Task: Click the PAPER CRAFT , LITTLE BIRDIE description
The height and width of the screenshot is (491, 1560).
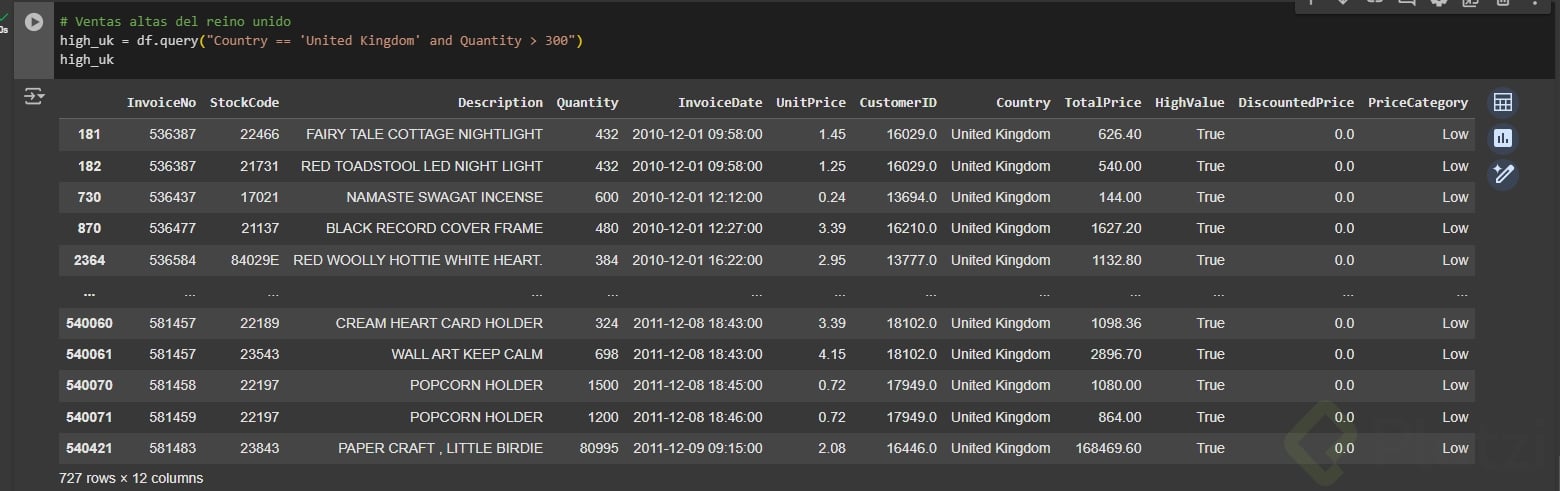Action: (440, 448)
